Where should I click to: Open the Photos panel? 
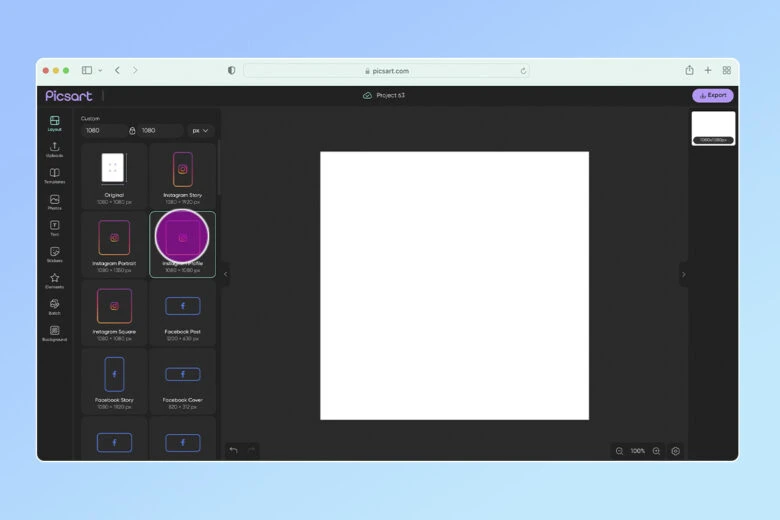pos(54,201)
